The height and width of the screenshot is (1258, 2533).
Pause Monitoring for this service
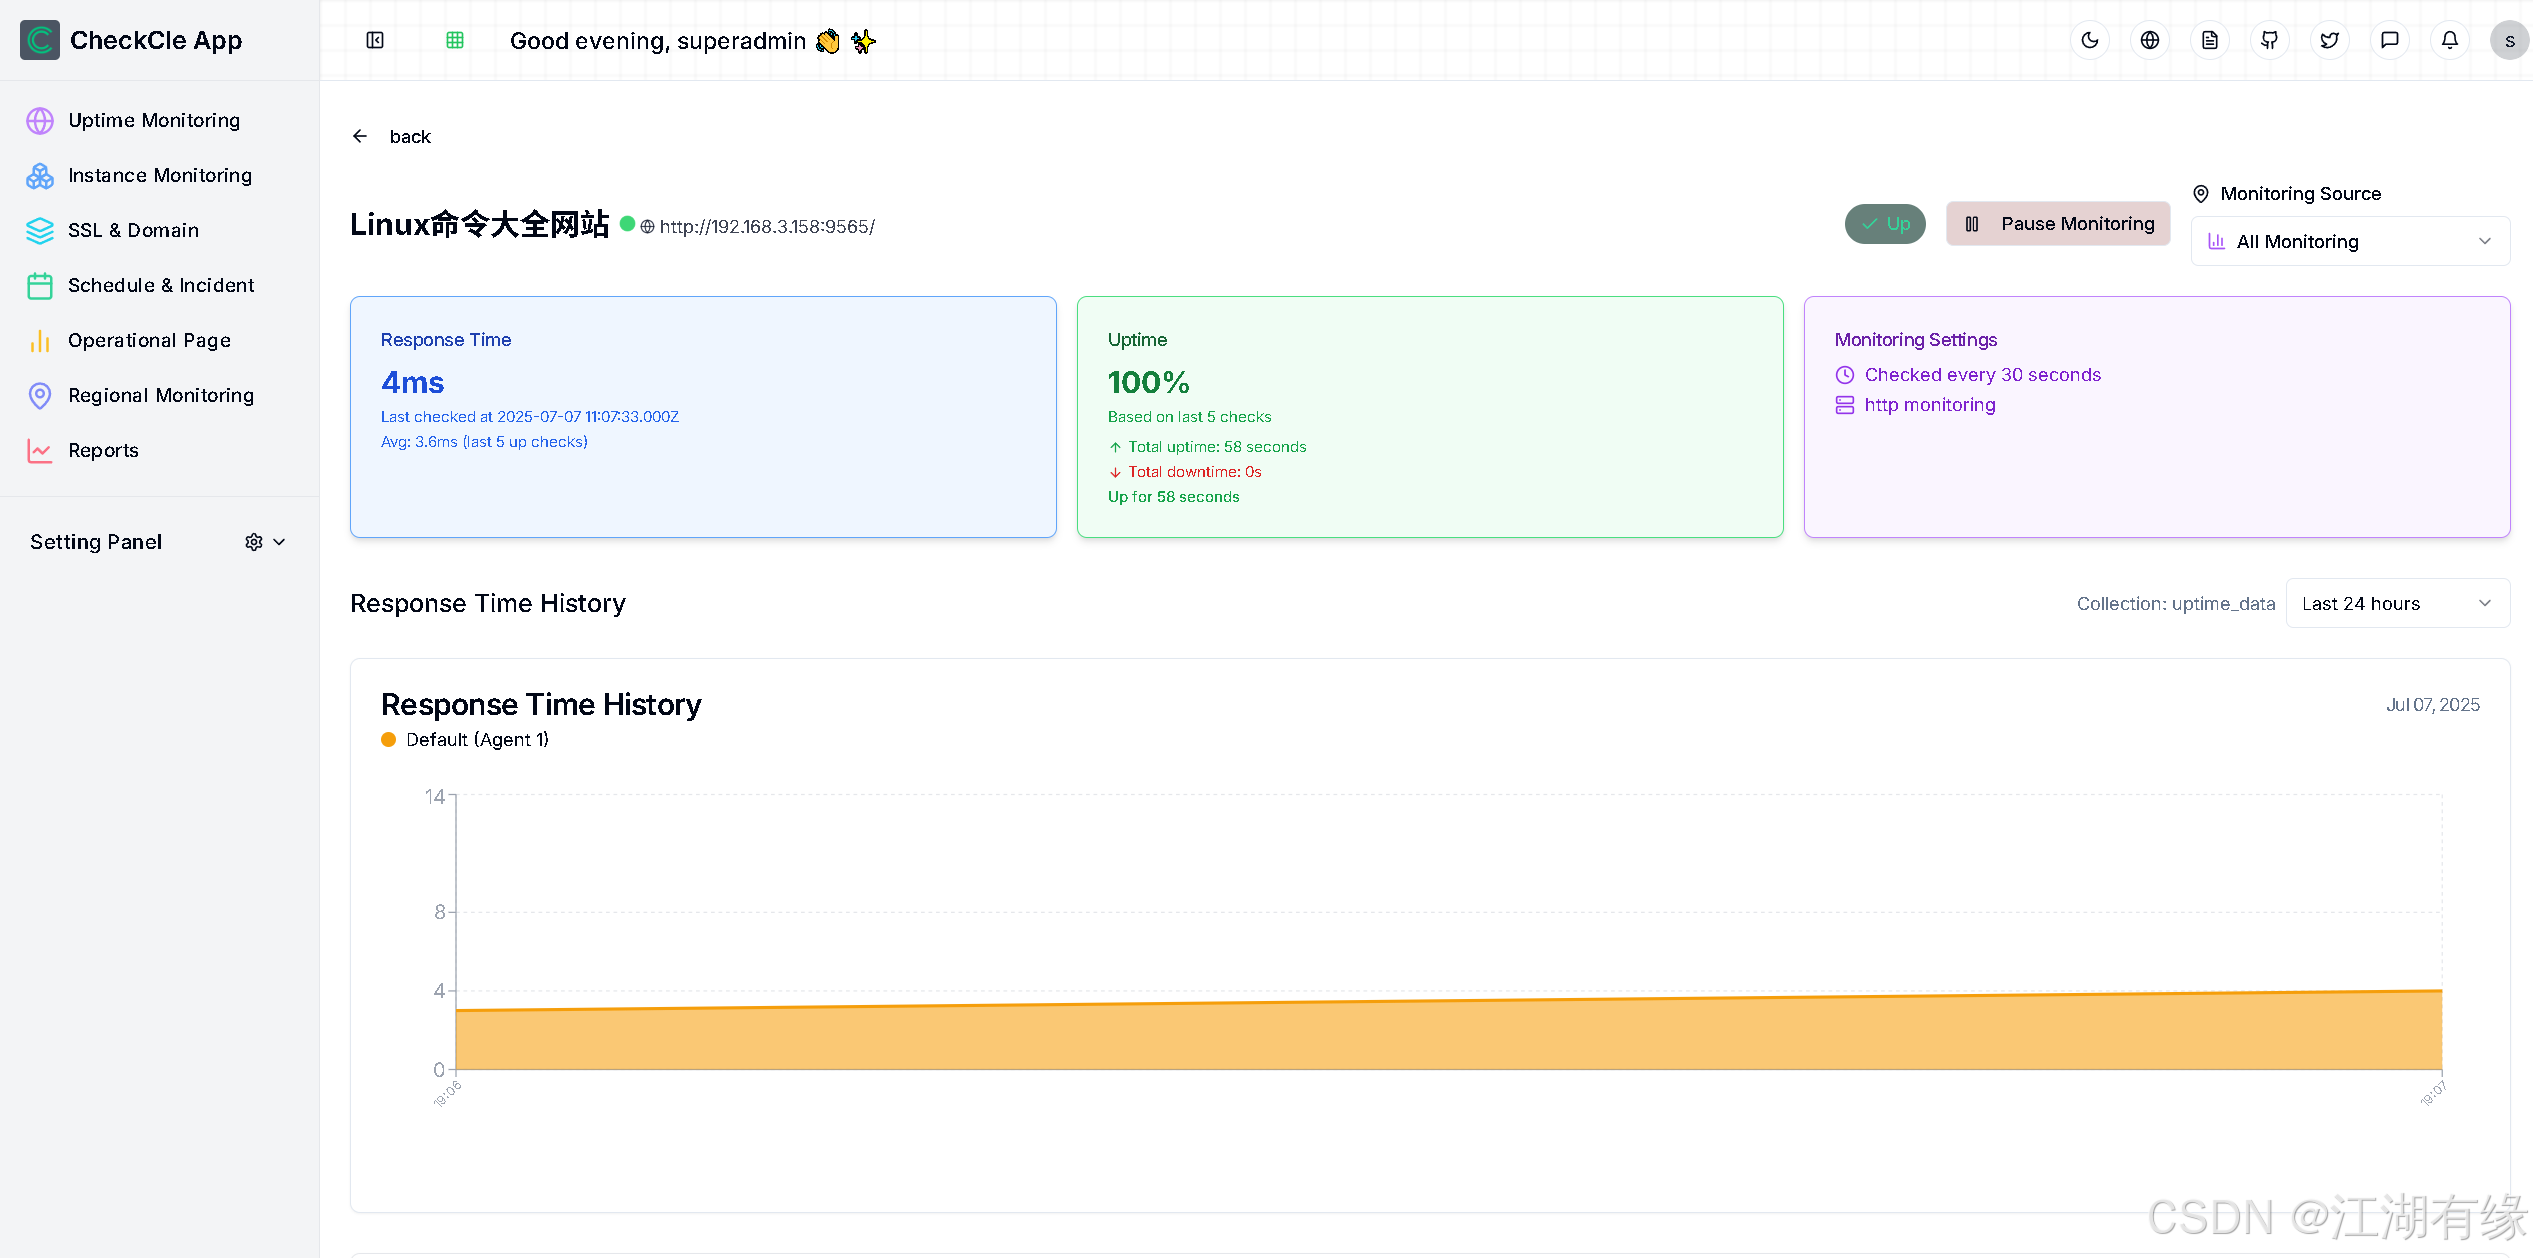point(2057,224)
